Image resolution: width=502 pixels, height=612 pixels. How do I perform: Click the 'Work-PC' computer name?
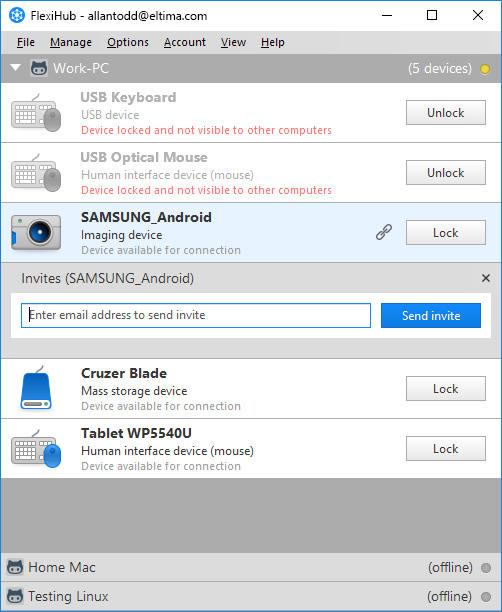tap(81, 68)
